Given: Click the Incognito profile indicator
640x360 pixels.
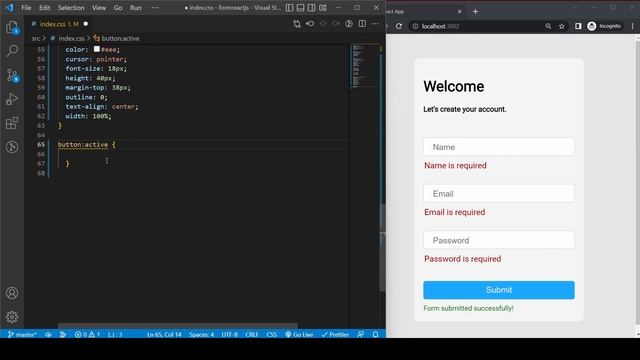Looking at the screenshot, I should pyautogui.click(x=604, y=26).
